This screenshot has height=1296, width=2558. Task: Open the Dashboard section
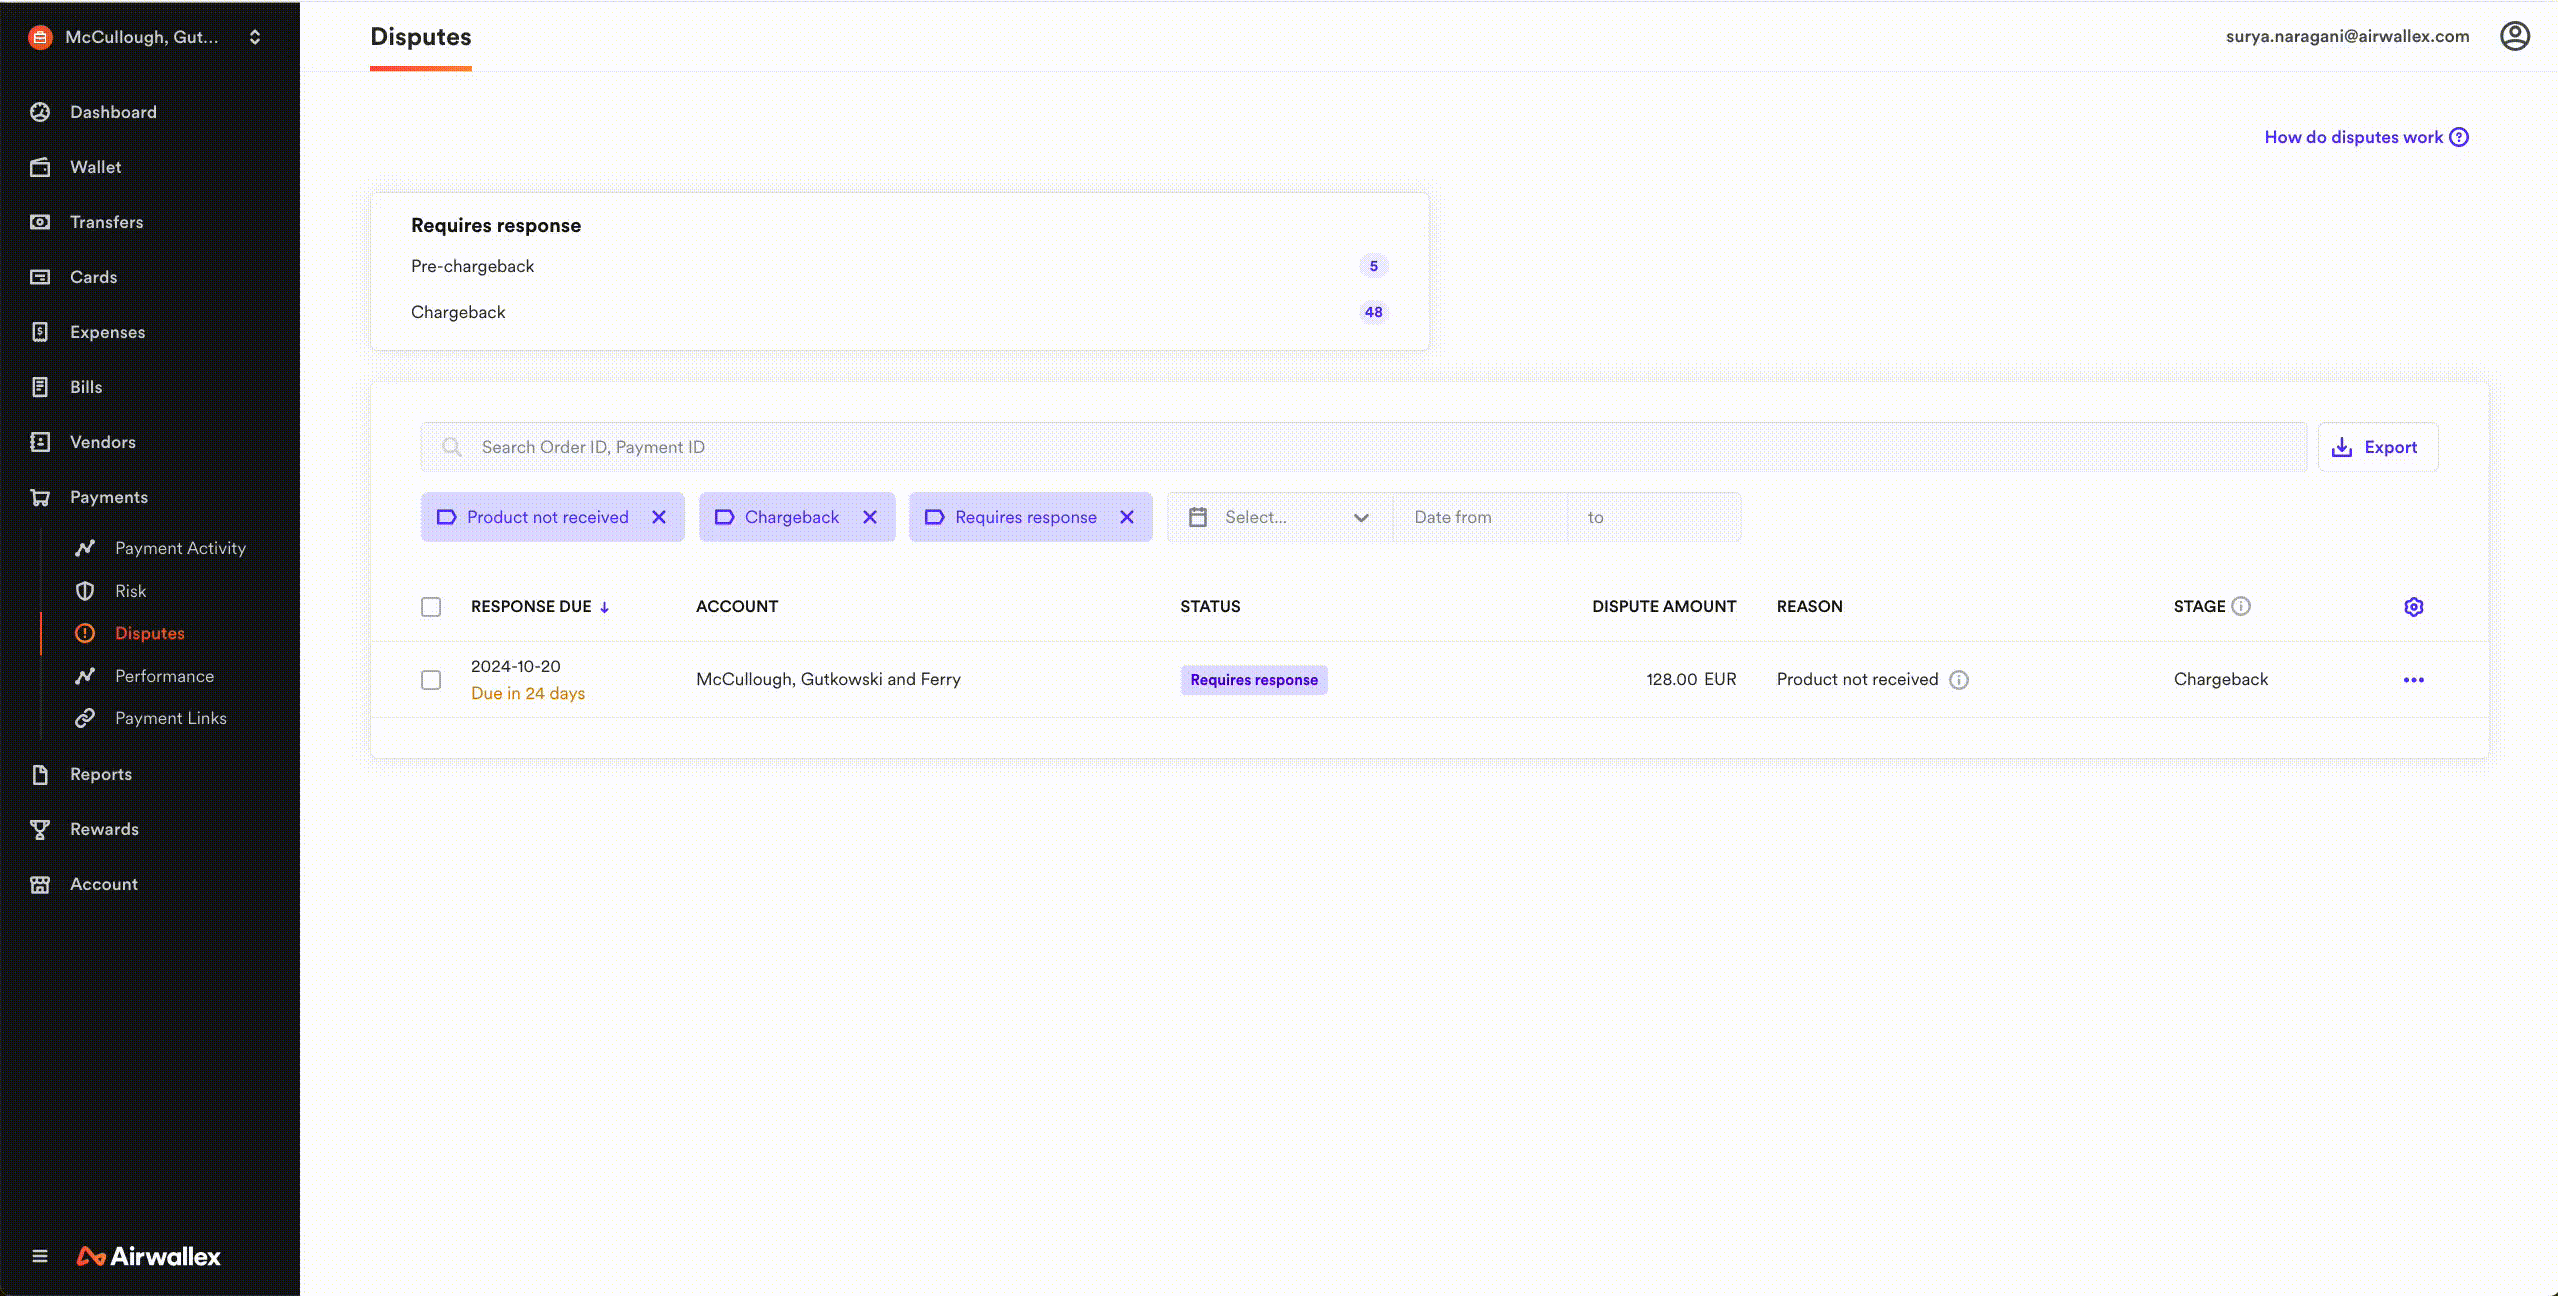112,112
